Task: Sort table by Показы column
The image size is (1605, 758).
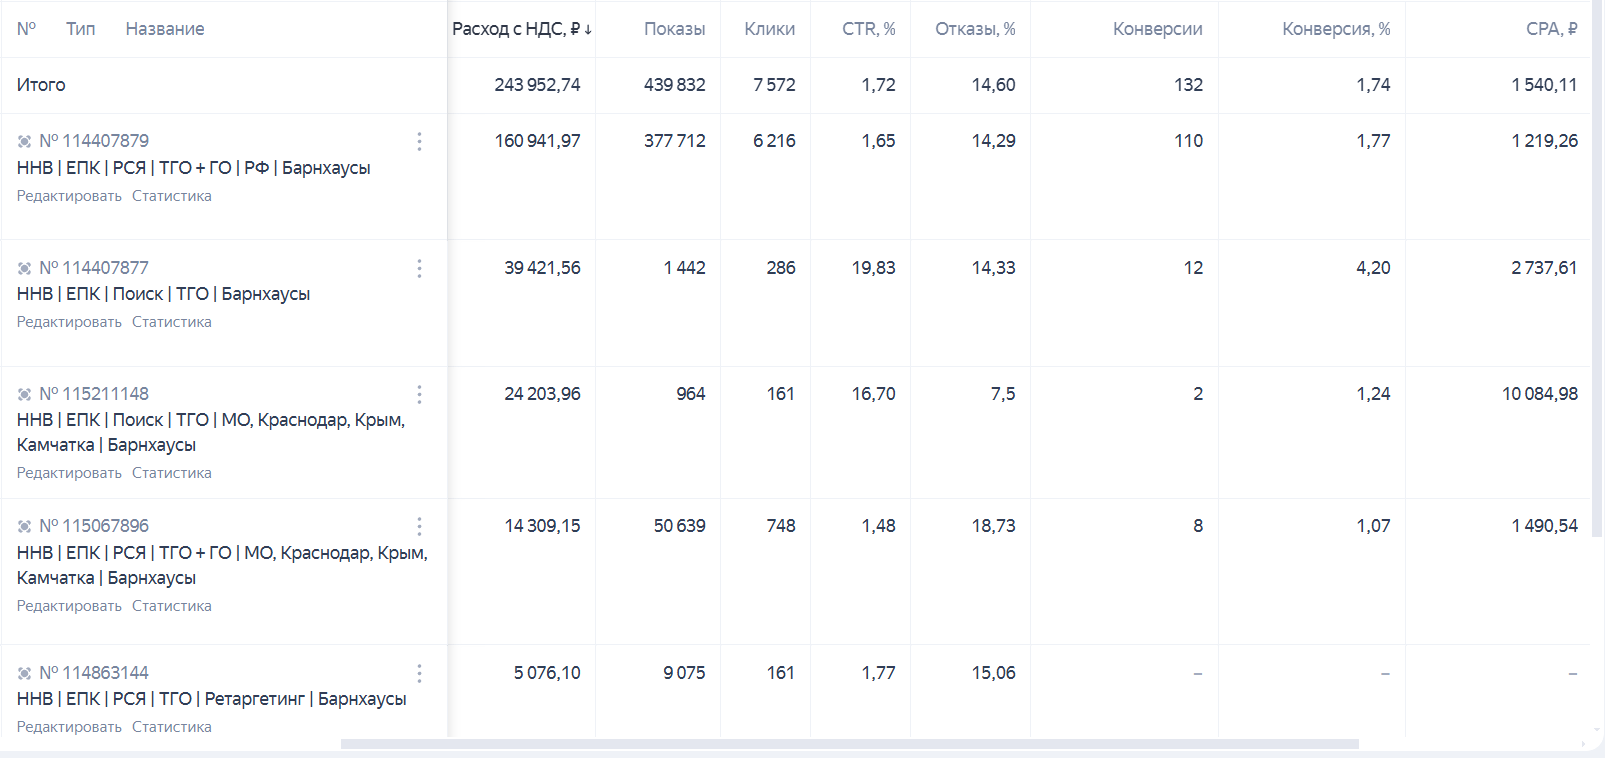Action: point(674,29)
